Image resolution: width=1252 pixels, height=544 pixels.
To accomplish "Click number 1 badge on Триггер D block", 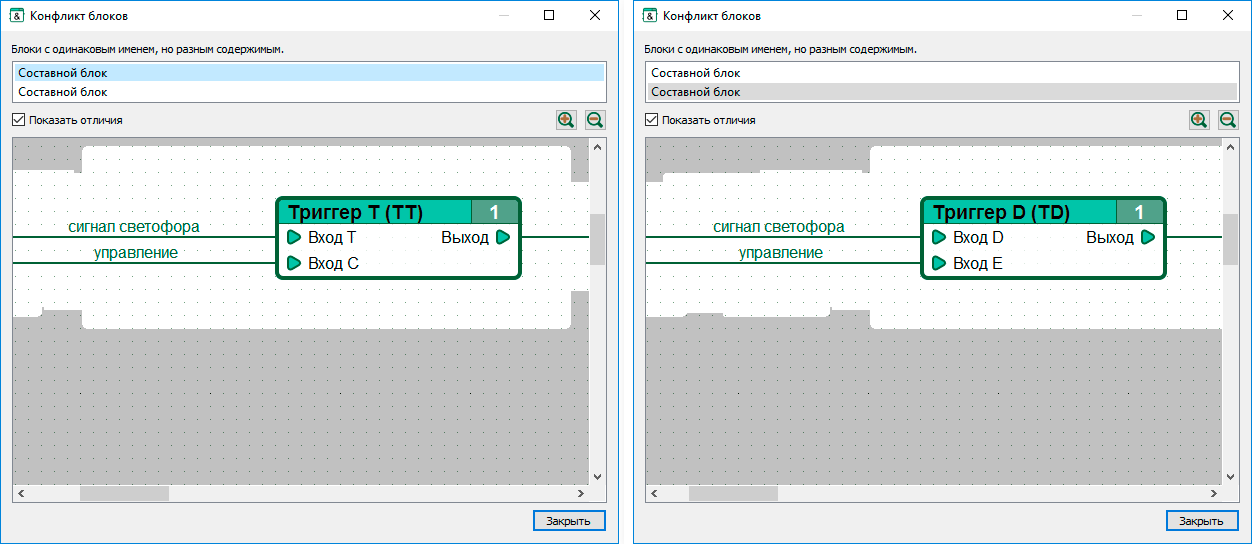I will (x=1140, y=212).
